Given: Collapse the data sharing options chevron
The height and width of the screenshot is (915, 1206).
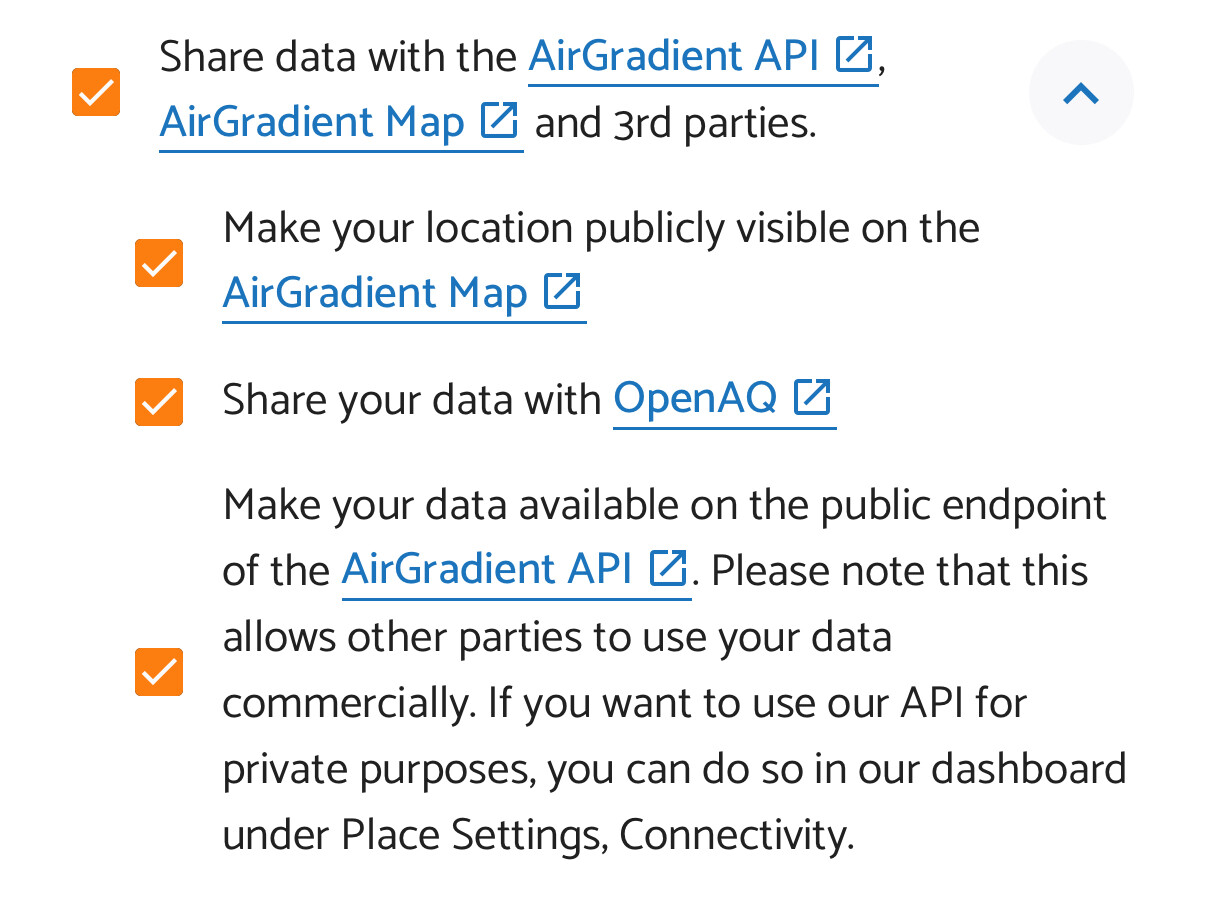Looking at the screenshot, I should coord(1081,93).
